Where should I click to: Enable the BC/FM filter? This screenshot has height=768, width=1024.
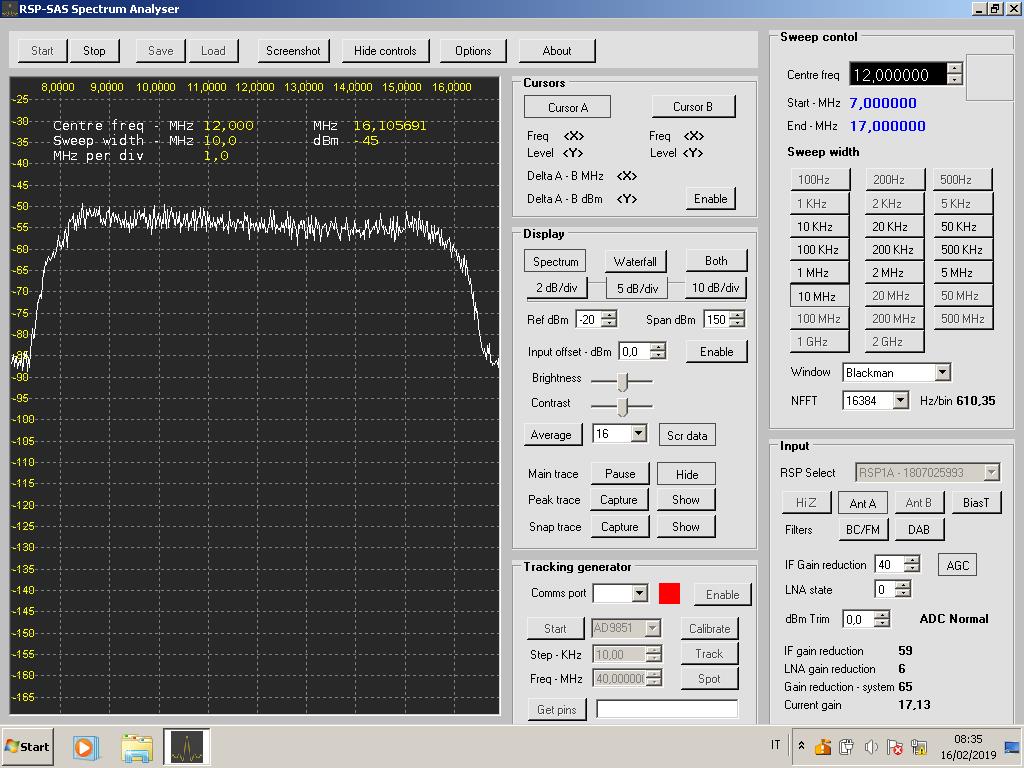coord(863,530)
